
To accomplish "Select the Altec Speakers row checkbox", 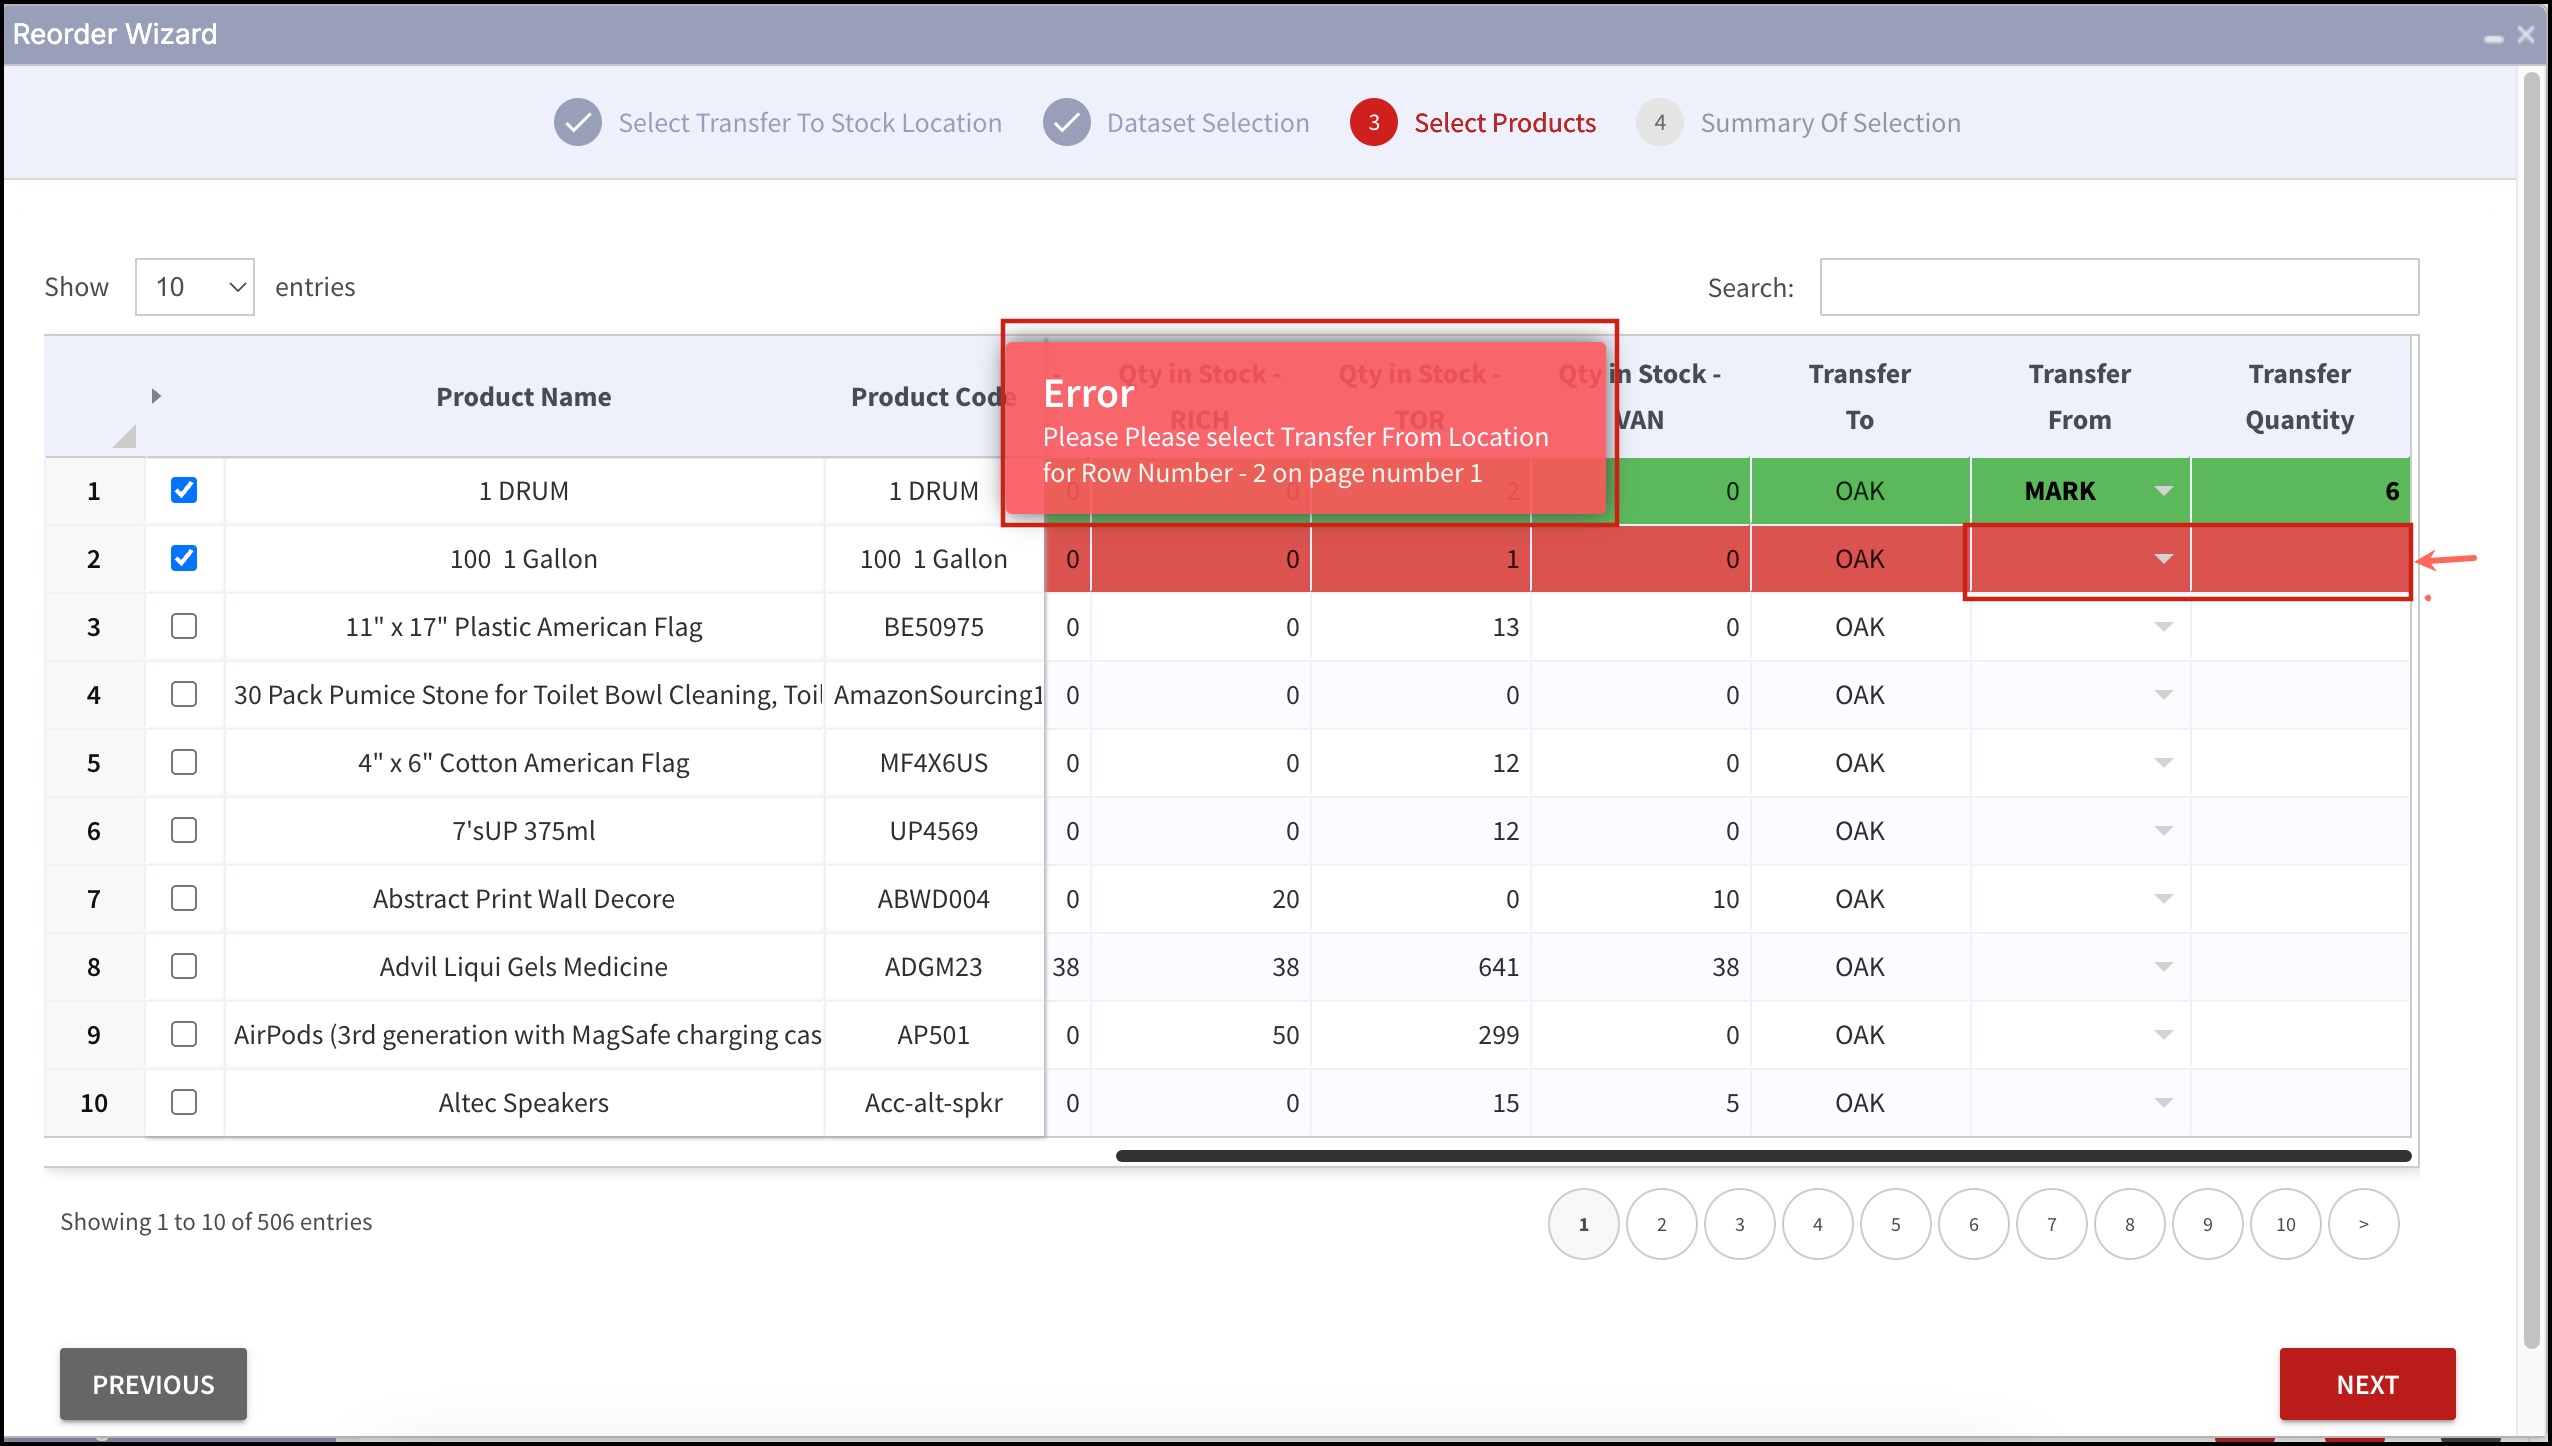I will (184, 1102).
